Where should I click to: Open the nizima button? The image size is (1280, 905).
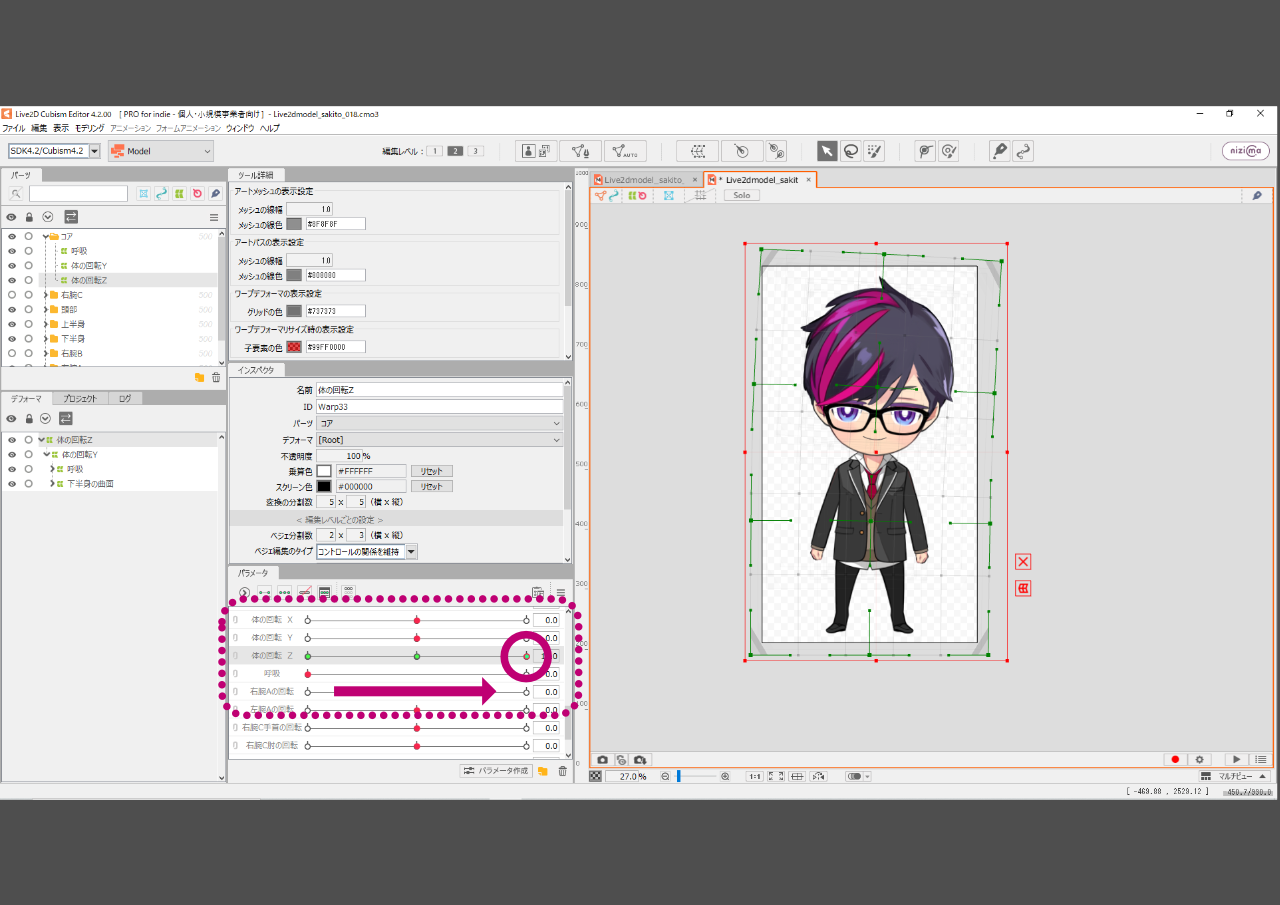[x=1246, y=151]
